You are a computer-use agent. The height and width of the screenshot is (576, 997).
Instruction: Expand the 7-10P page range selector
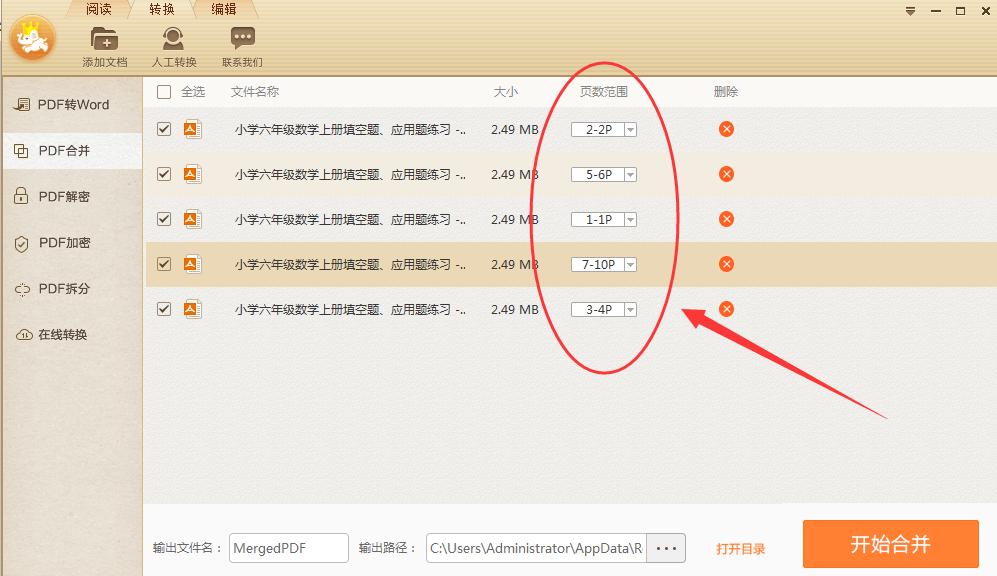pos(630,263)
